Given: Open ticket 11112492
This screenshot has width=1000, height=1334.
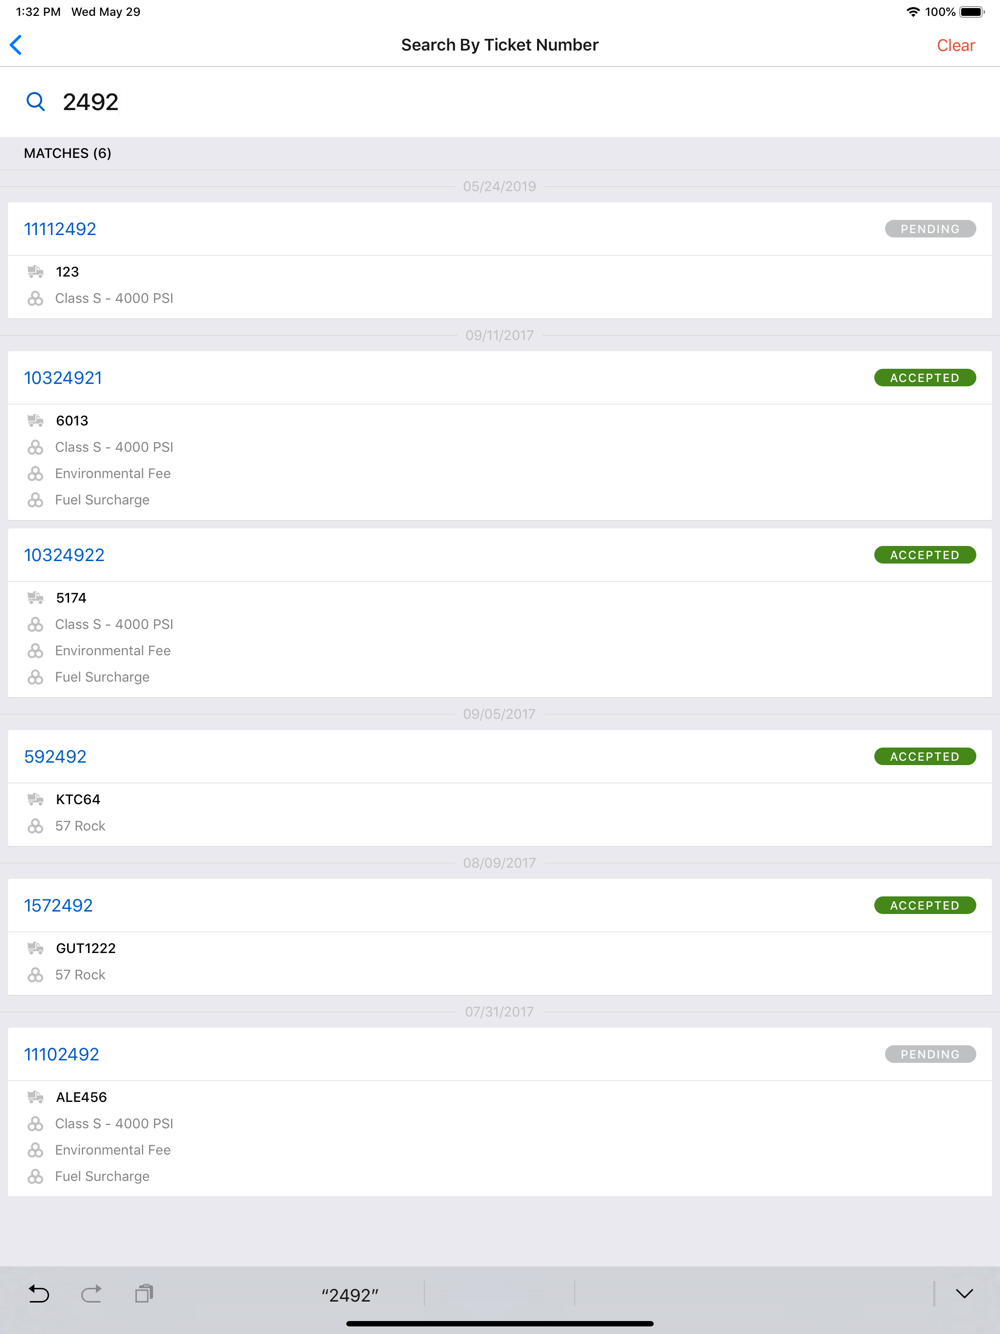Looking at the screenshot, I should click(60, 229).
